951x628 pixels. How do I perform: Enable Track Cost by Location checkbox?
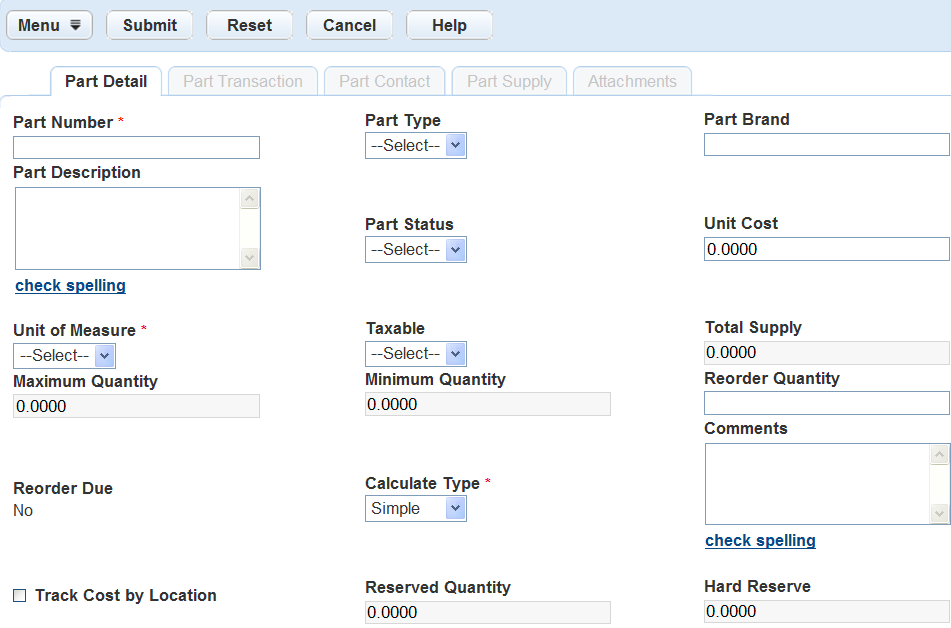coord(20,596)
